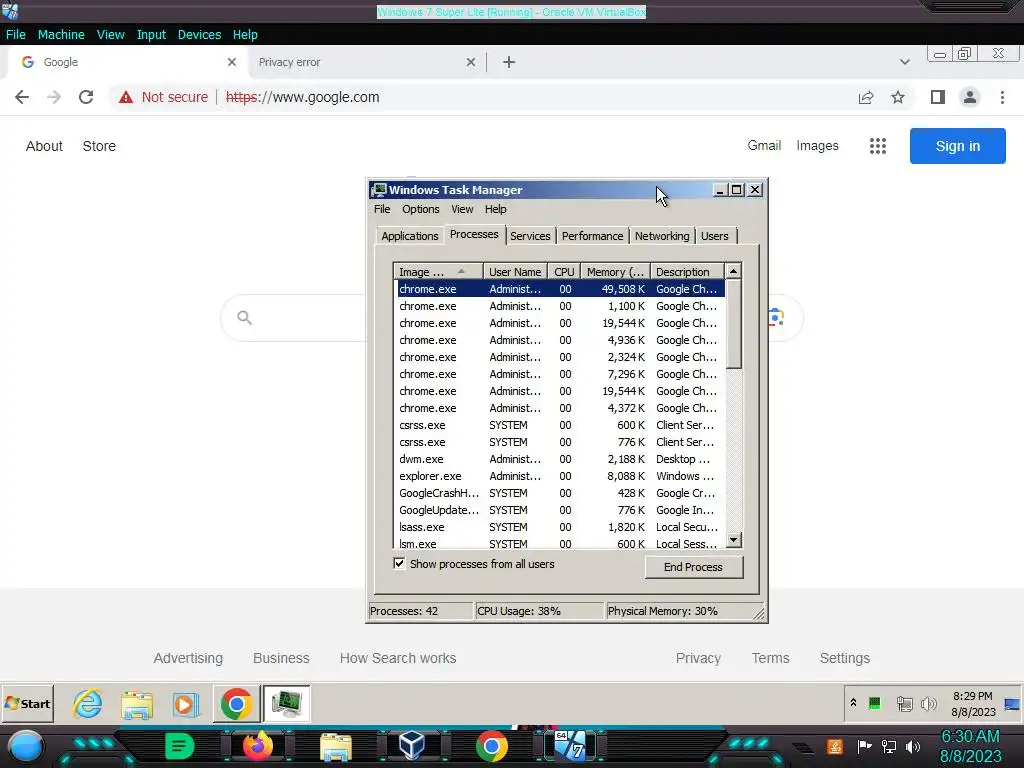Click scroll down arrow in process list
The width and height of the screenshot is (1024, 768).
click(x=733, y=540)
